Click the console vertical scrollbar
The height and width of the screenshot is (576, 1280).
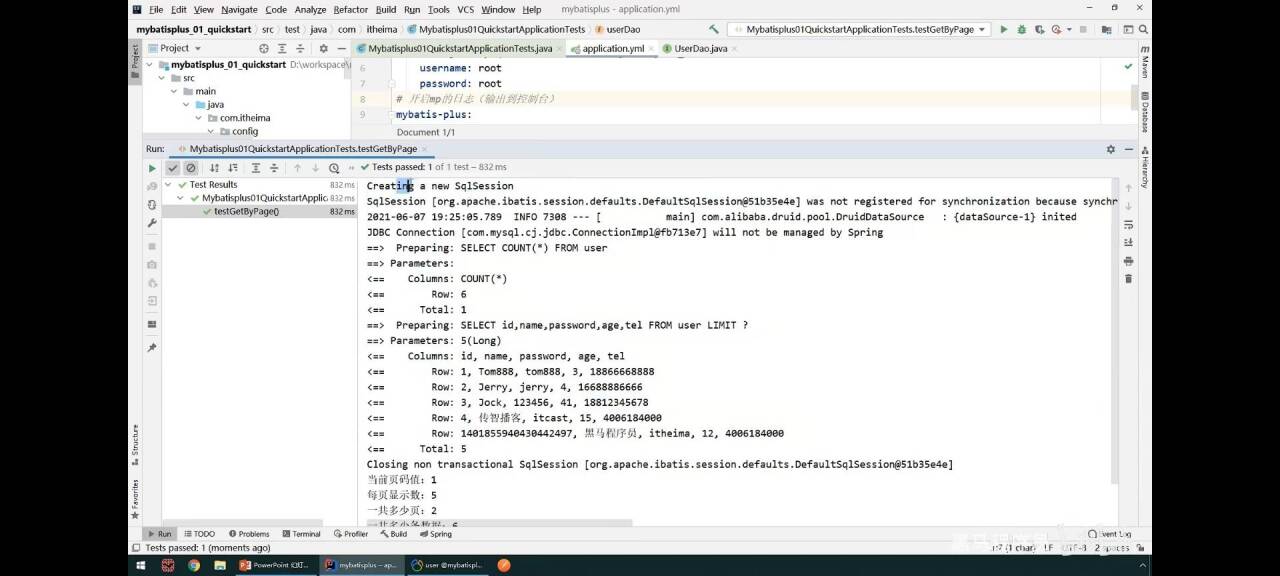click(x=1114, y=330)
